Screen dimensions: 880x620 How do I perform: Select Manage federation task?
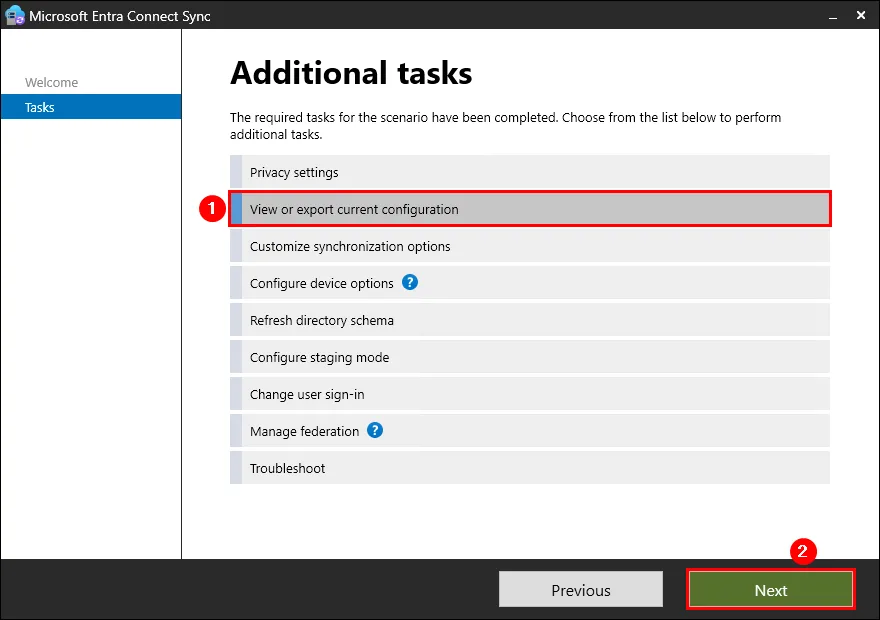[x=530, y=431]
